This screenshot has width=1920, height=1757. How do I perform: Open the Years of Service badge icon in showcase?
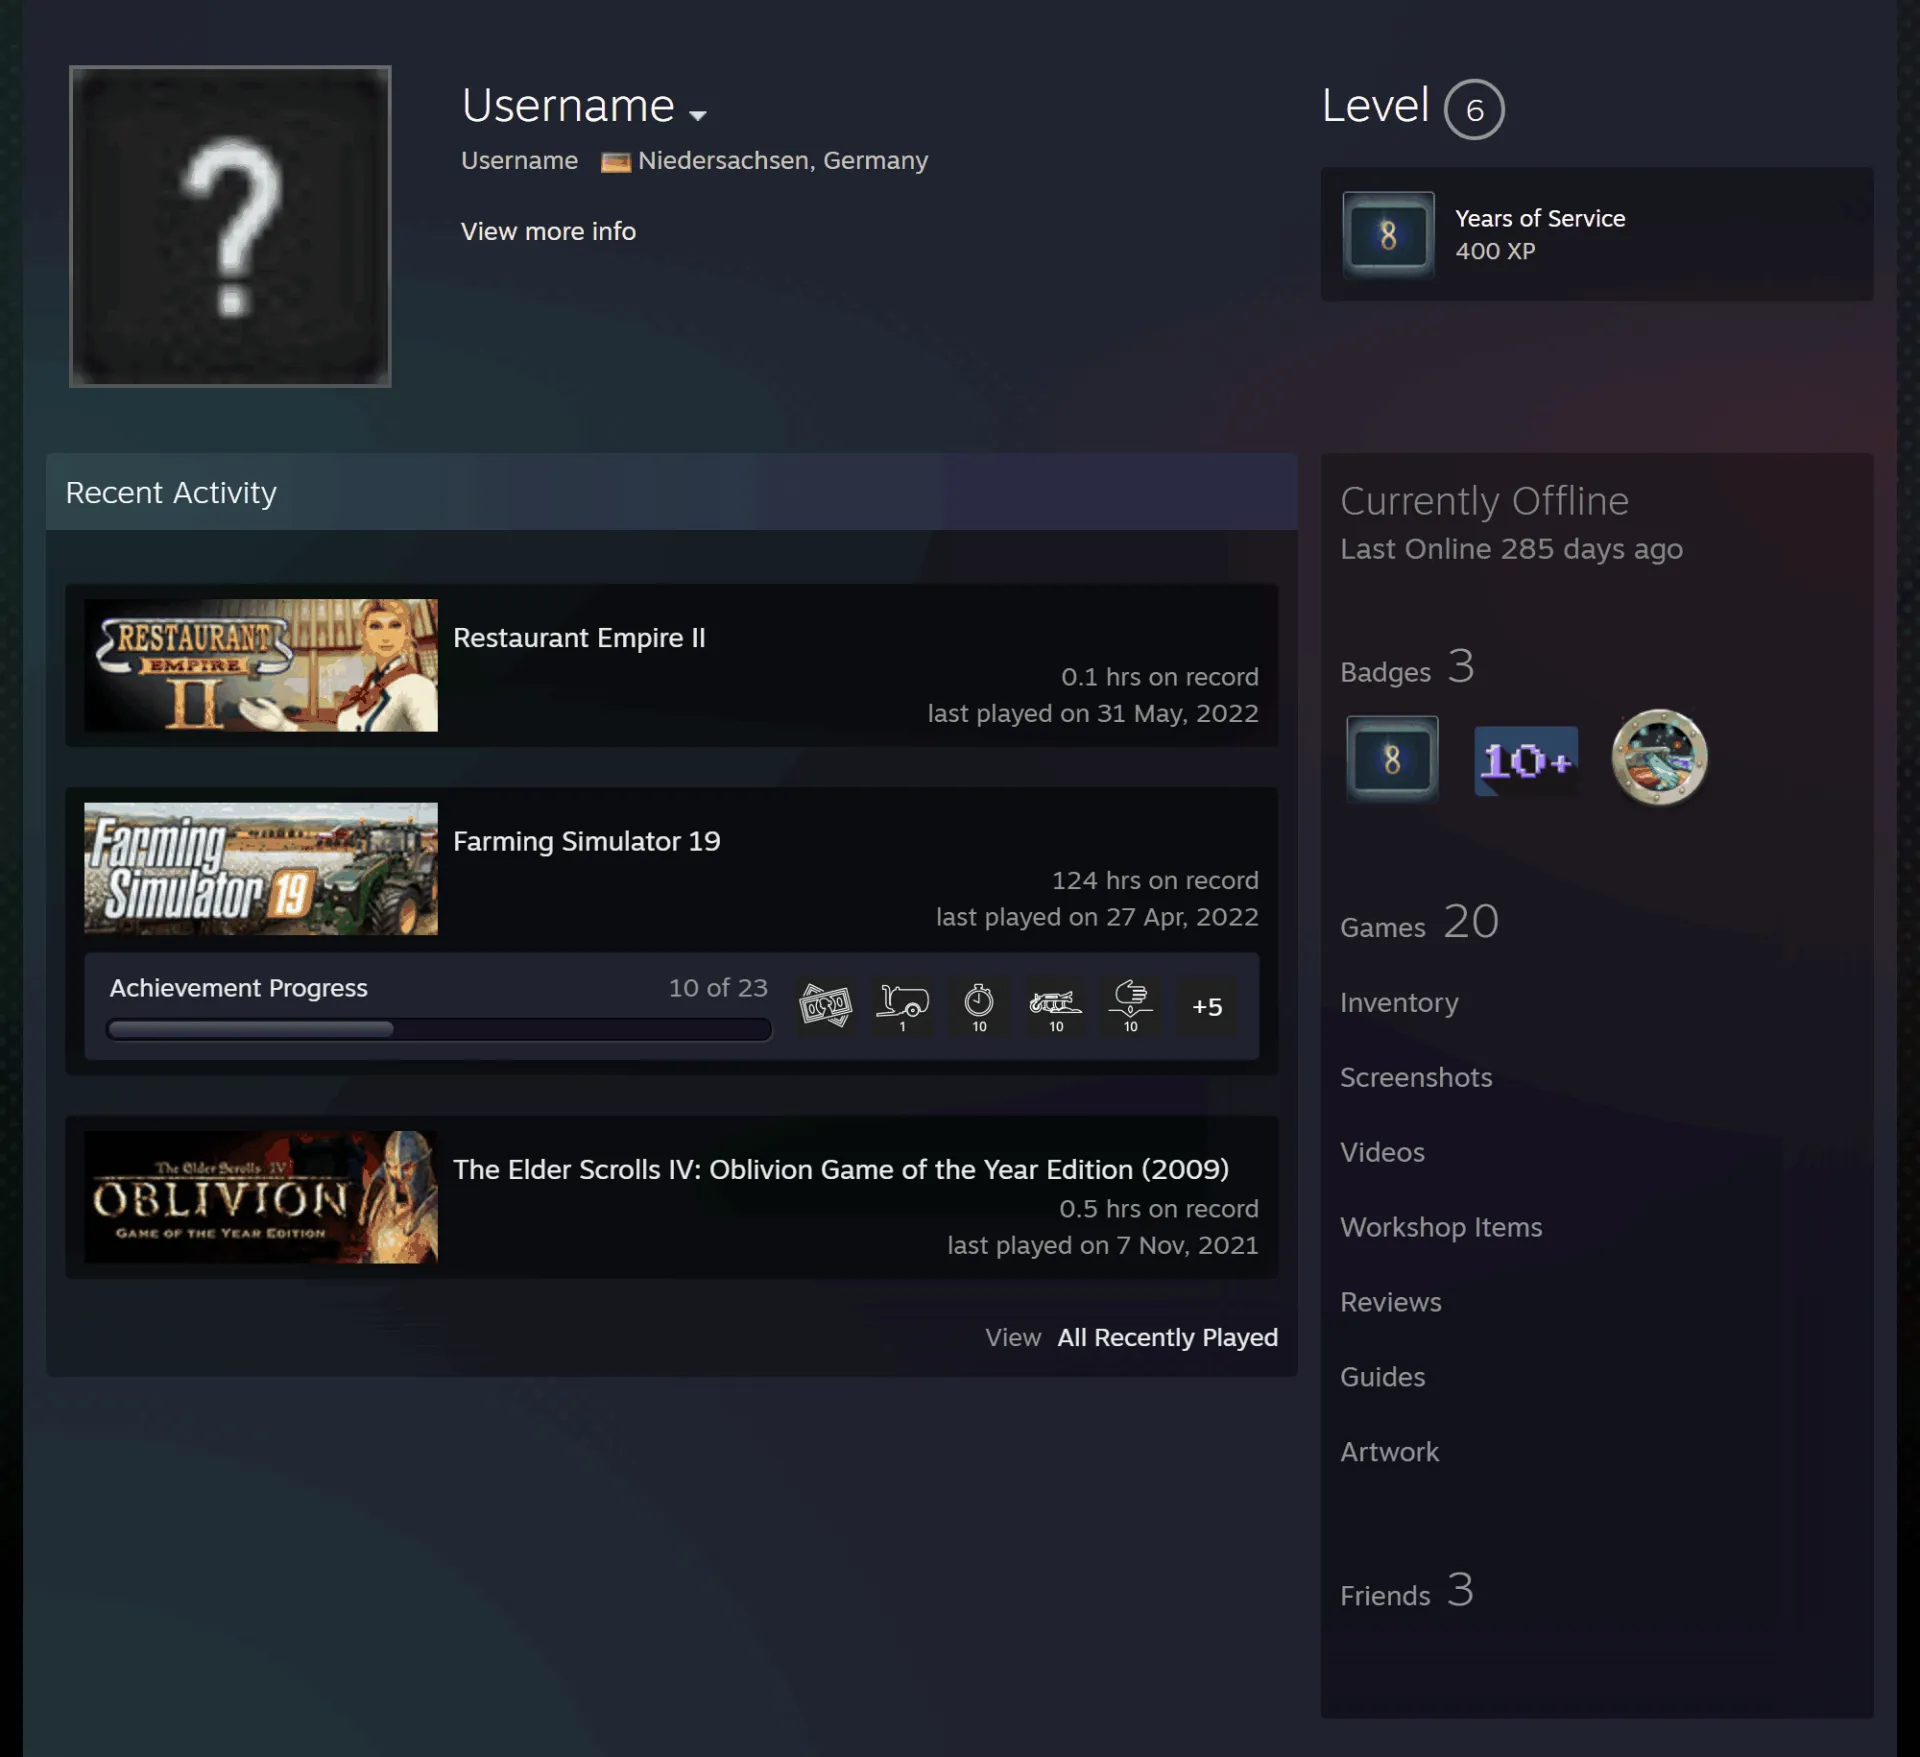point(1388,235)
